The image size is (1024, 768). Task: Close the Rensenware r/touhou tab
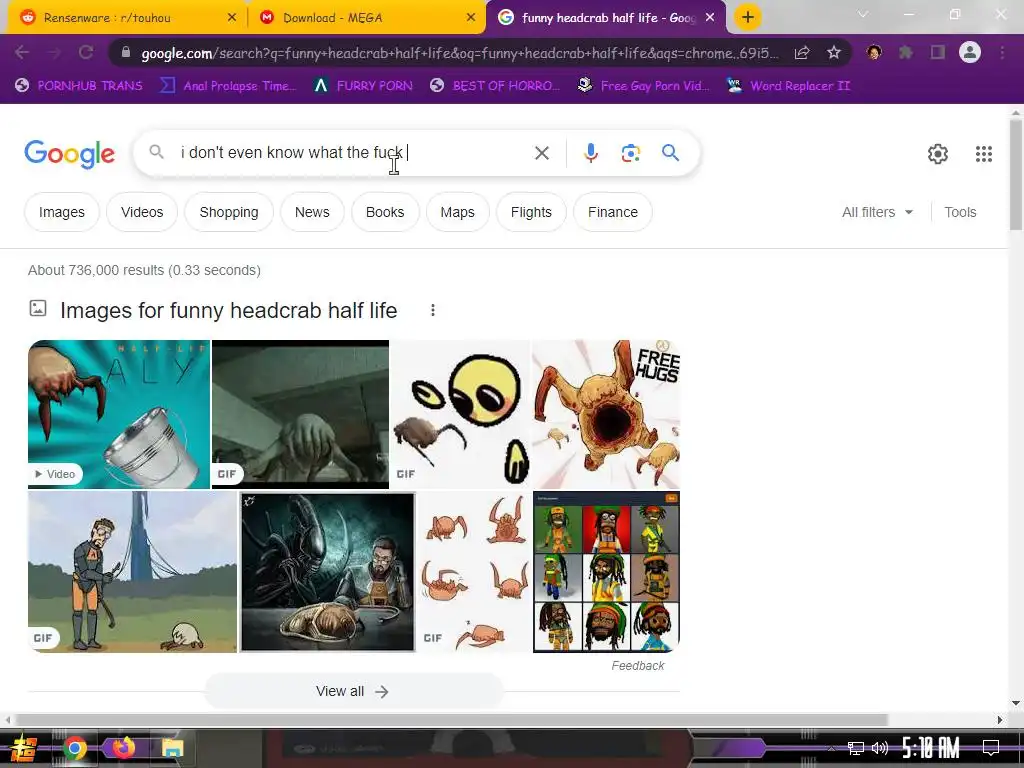click(232, 18)
